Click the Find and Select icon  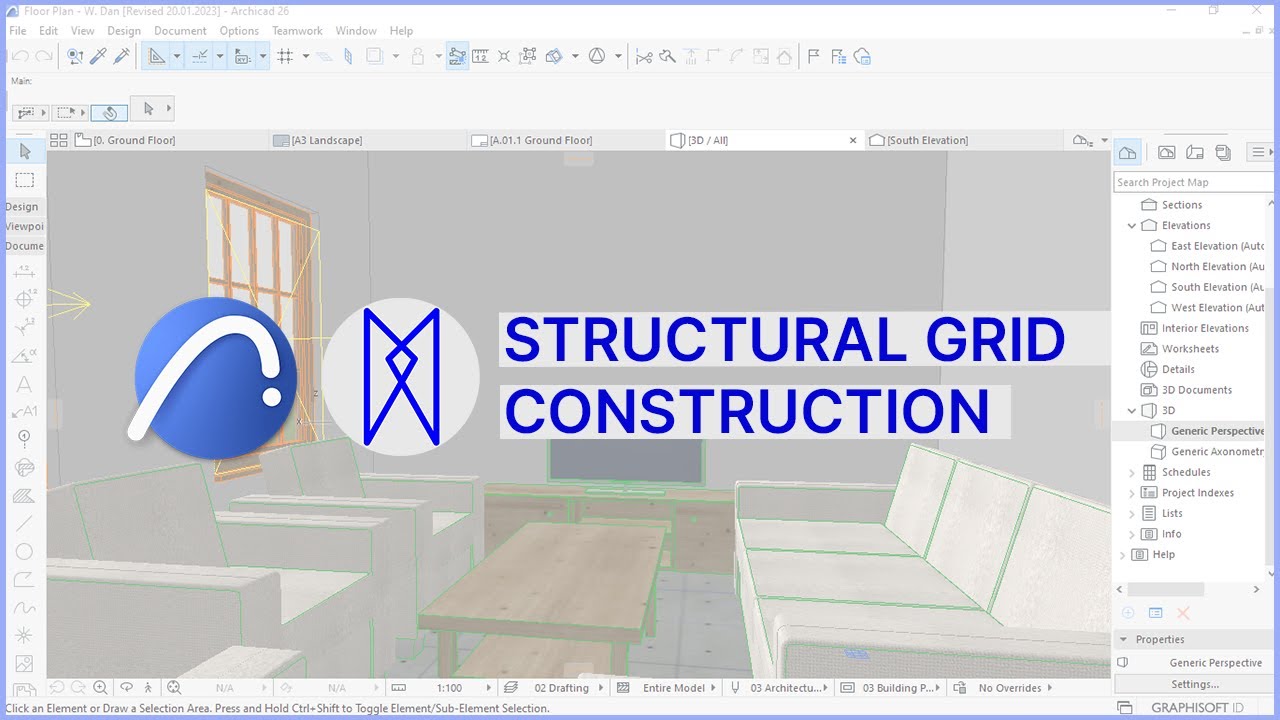pyautogui.click(x=75, y=57)
